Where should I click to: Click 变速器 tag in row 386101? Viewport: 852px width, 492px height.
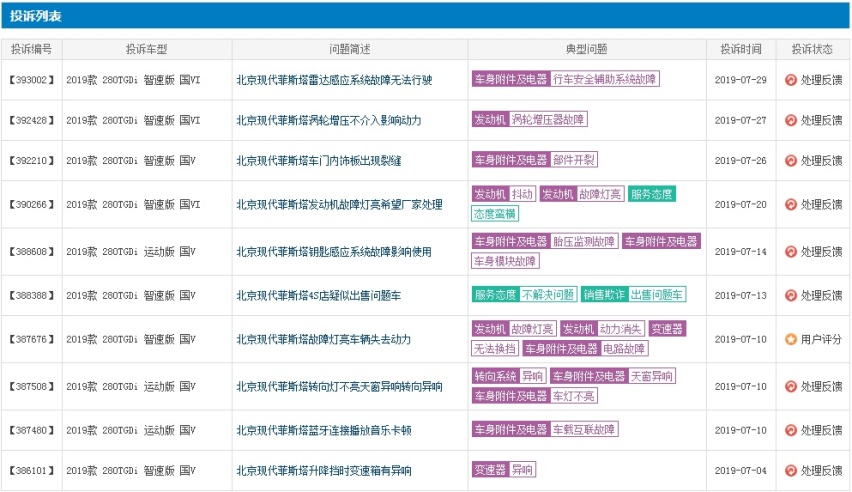tap(490, 470)
